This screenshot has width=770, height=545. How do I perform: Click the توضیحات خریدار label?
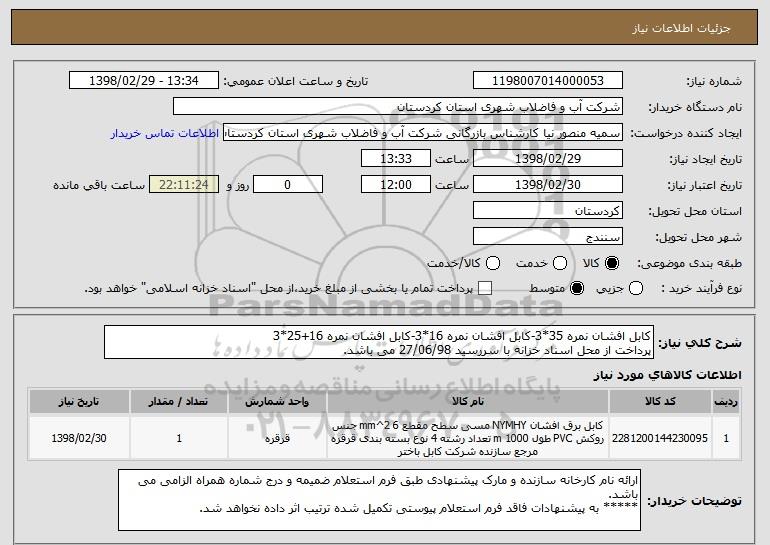(694, 501)
